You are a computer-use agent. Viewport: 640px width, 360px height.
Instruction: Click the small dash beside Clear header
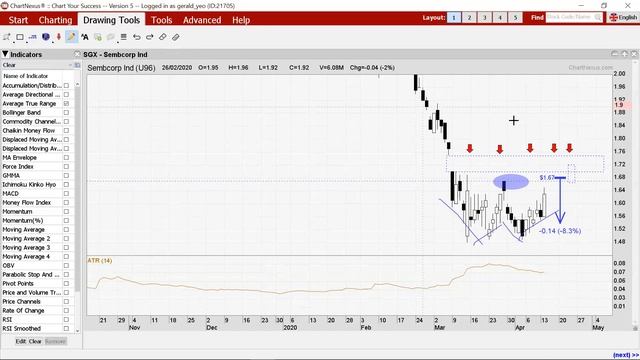(x=70, y=65)
